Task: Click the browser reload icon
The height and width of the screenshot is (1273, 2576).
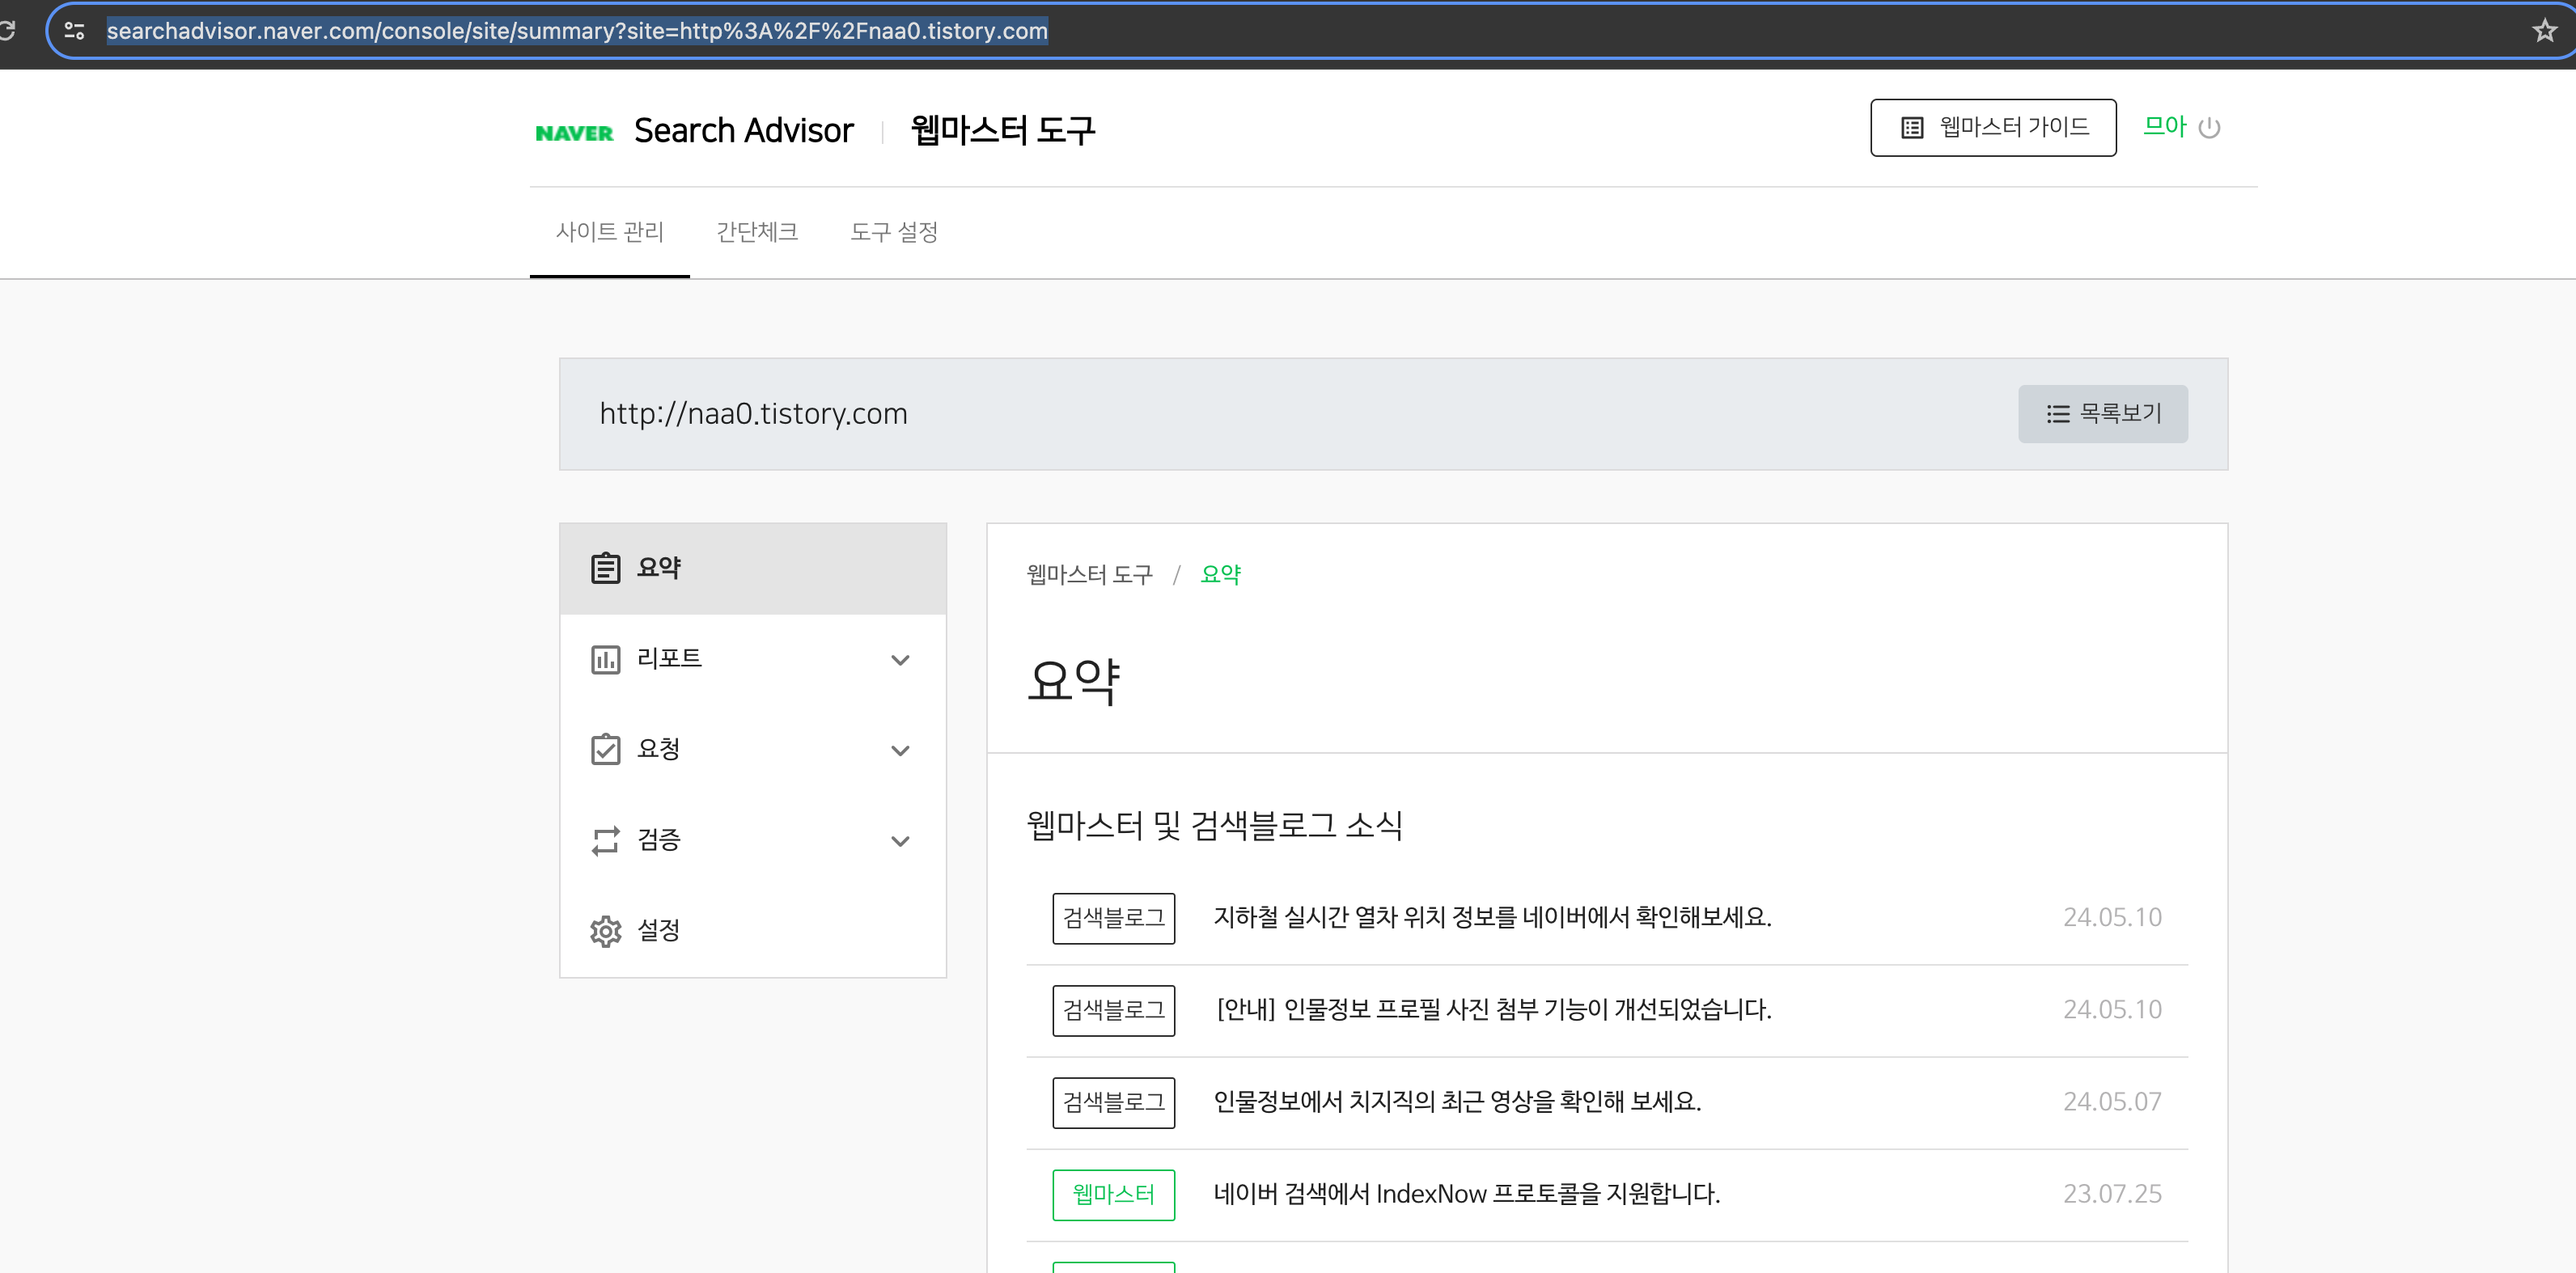Action: click(x=6, y=30)
